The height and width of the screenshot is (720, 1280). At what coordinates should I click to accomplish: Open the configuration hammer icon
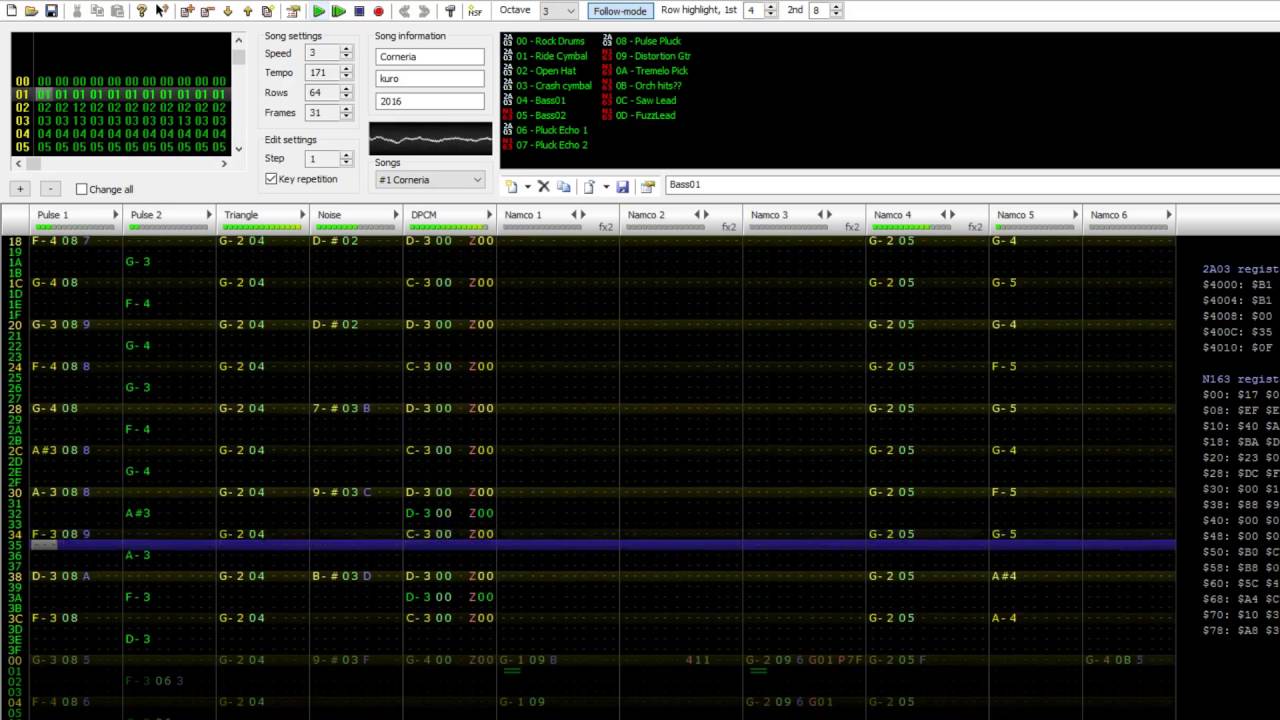tap(450, 11)
